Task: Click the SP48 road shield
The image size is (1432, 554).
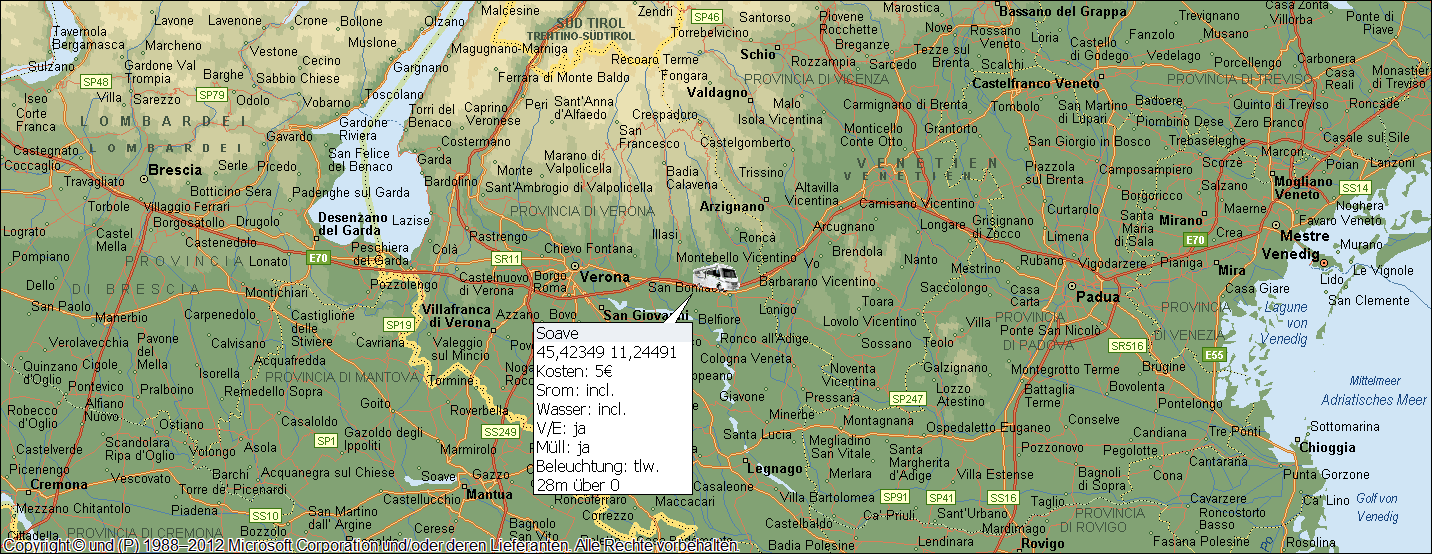Action: [x=96, y=82]
